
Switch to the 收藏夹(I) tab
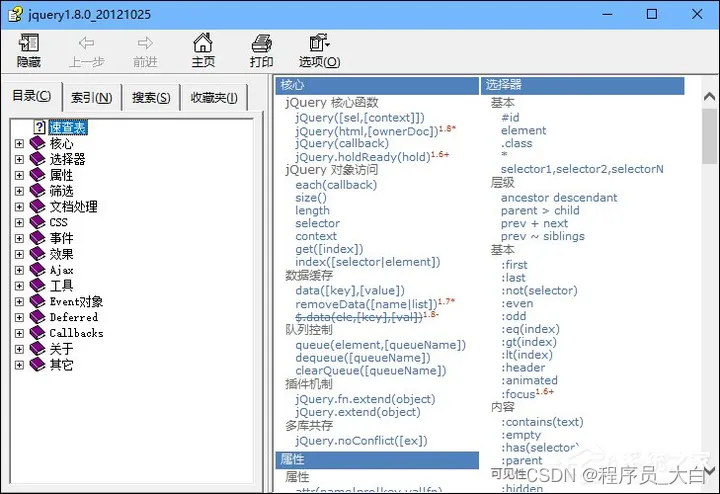pos(214,97)
